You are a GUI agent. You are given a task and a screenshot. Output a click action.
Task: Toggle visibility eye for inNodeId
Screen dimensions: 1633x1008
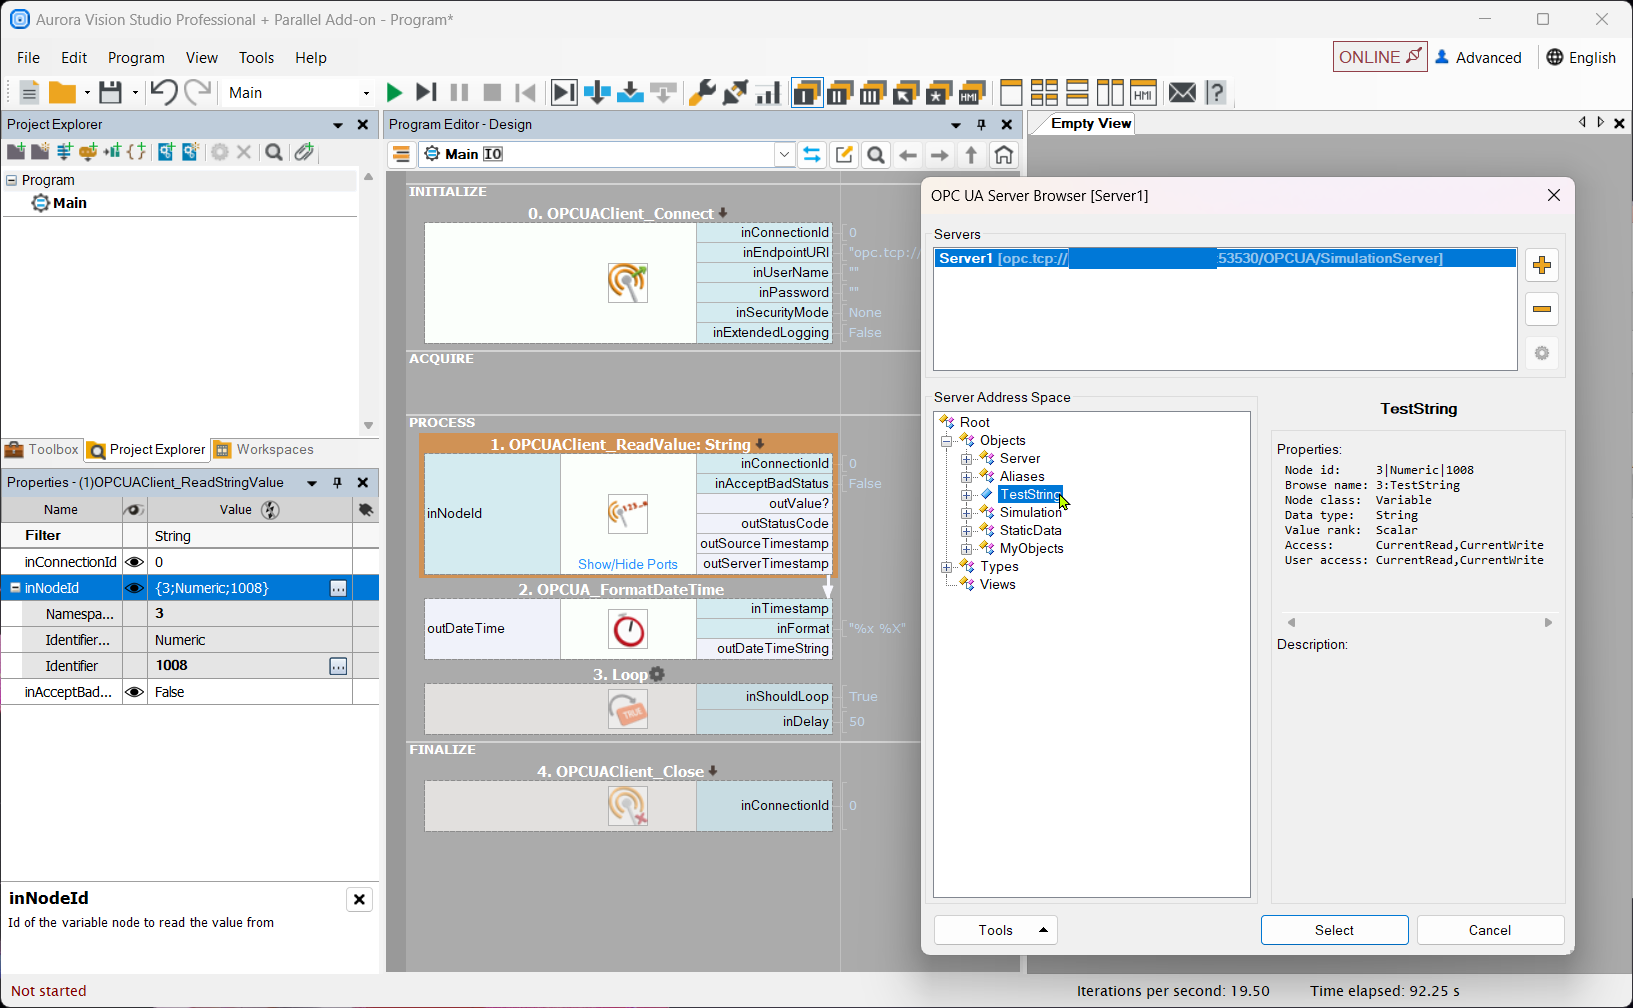coord(134,588)
